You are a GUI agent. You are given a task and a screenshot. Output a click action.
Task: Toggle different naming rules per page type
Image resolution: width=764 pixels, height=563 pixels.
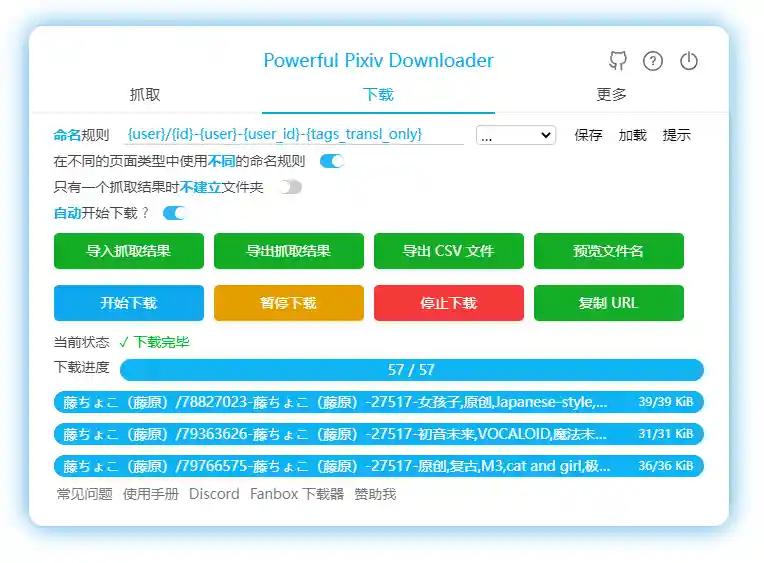(332, 161)
